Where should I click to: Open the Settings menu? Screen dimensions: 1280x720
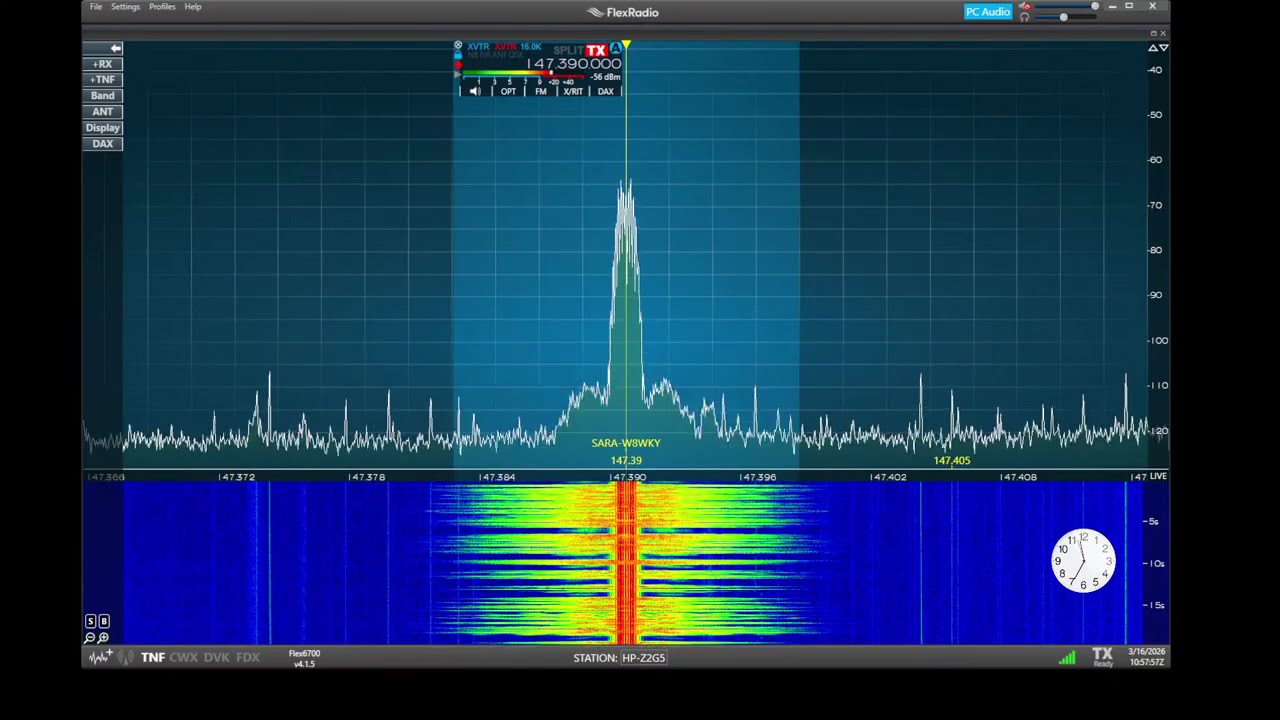125,7
